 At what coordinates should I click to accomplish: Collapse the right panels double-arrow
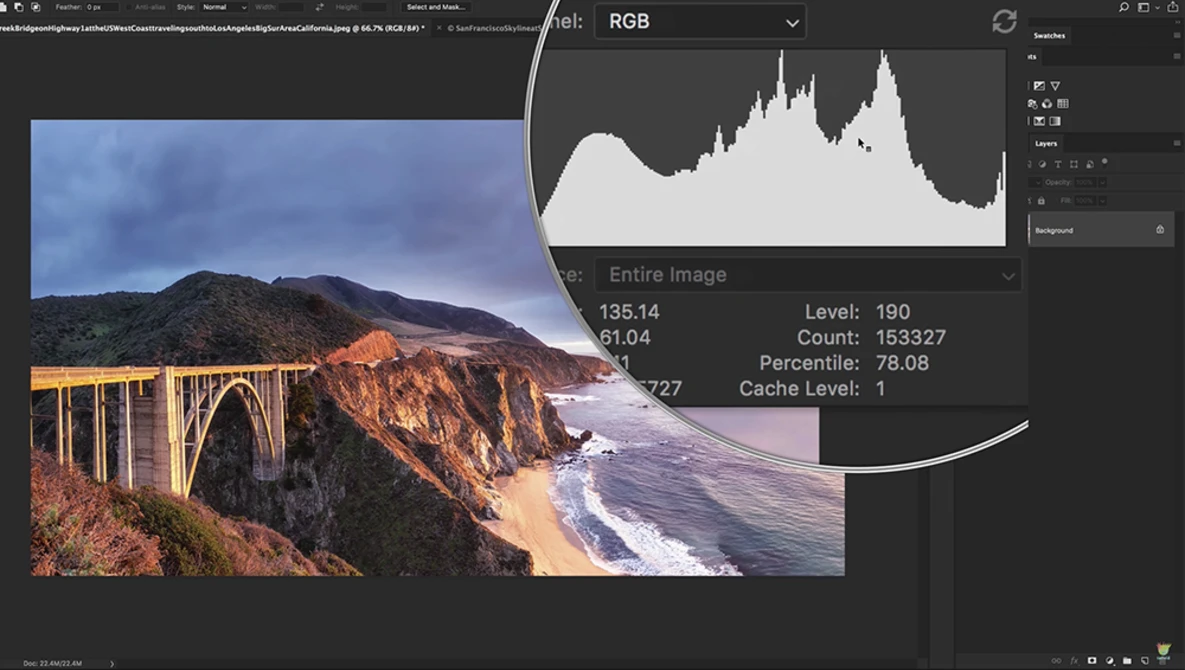[1175, 22]
